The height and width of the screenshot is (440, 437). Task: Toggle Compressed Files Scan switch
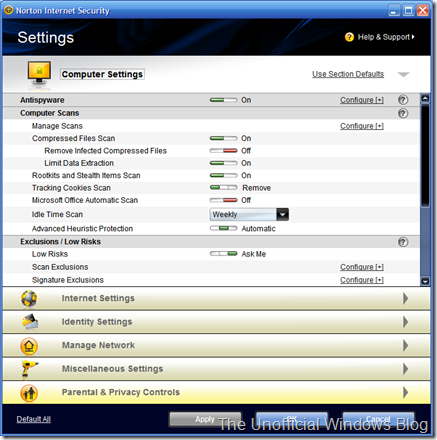tap(223, 138)
